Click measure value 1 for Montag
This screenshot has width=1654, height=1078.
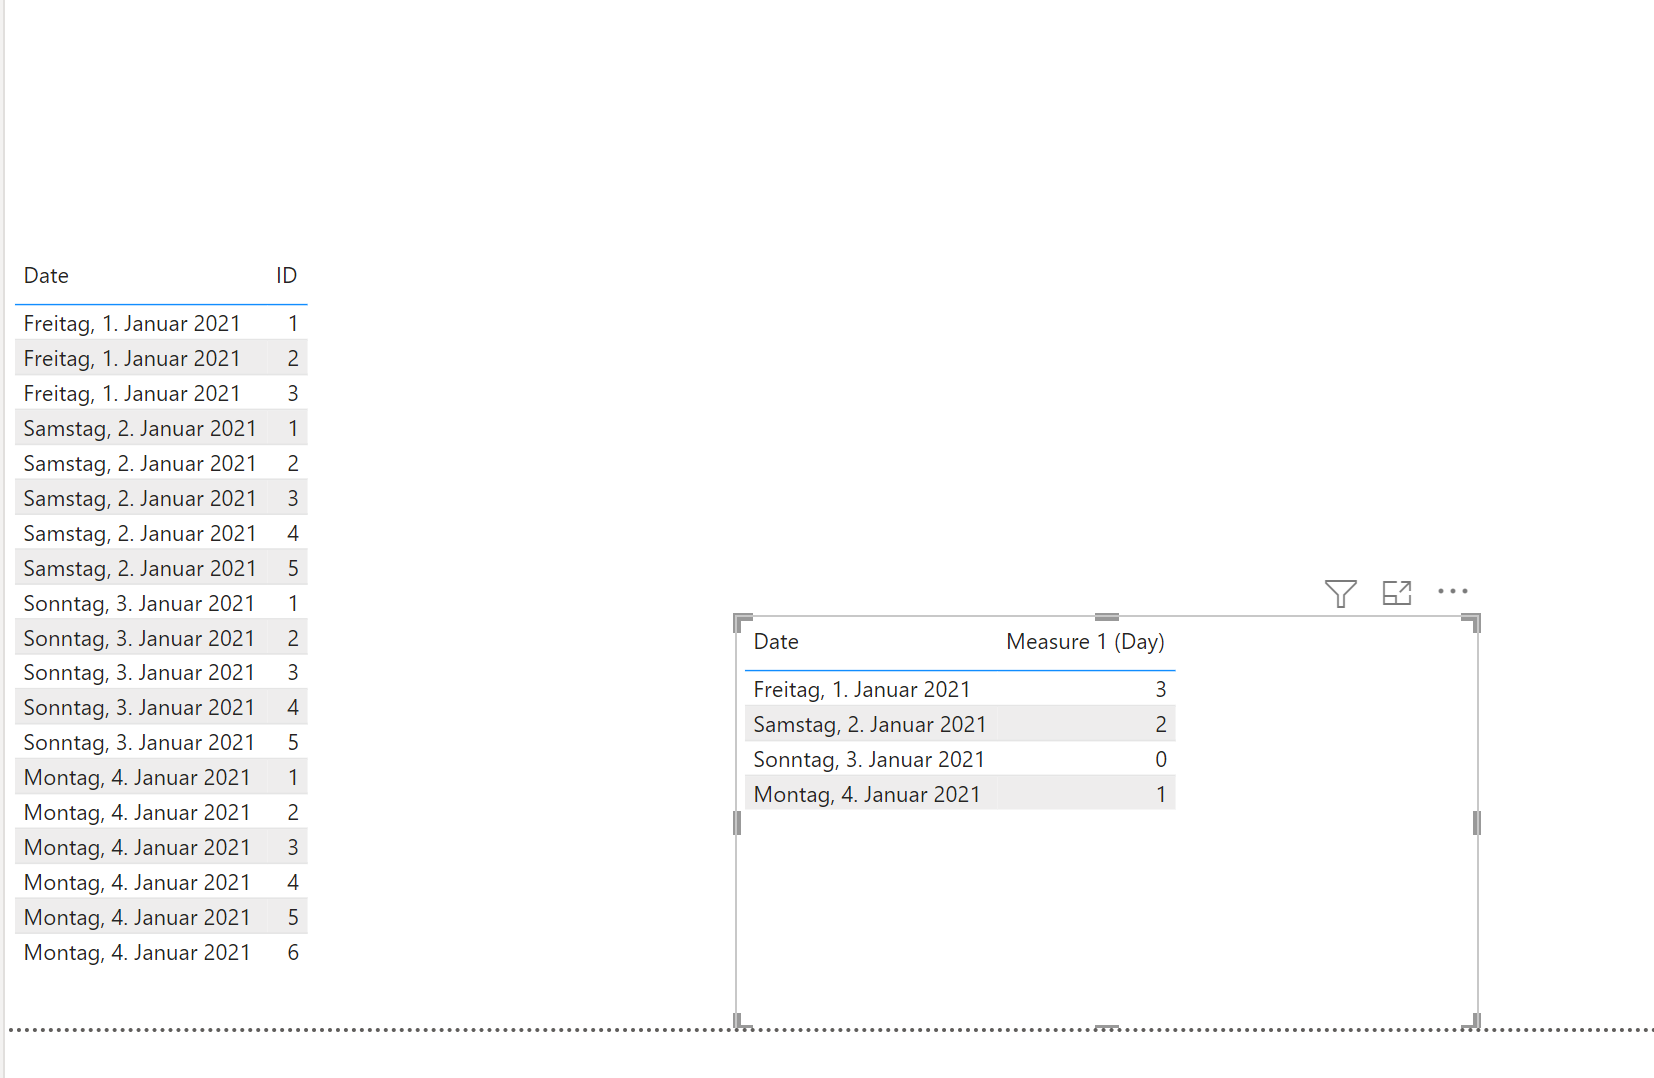click(x=1161, y=794)
